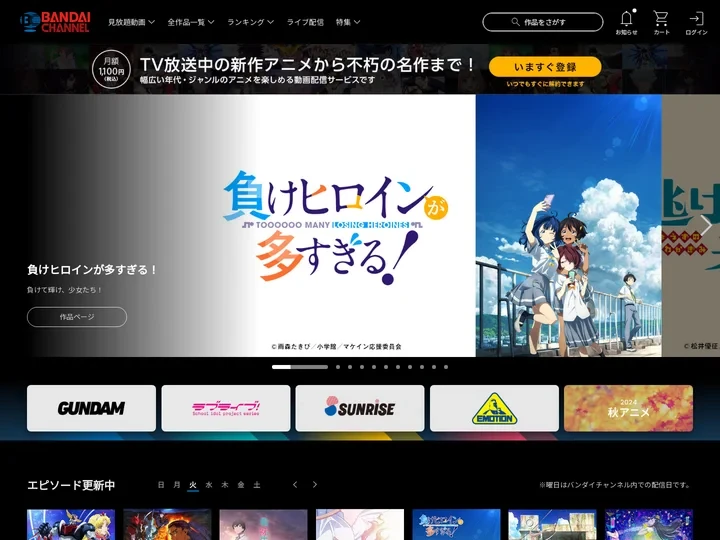
Task: Click the 負けヒロインが多すぎる！ banner logo
Action: (x=335, y=227)
